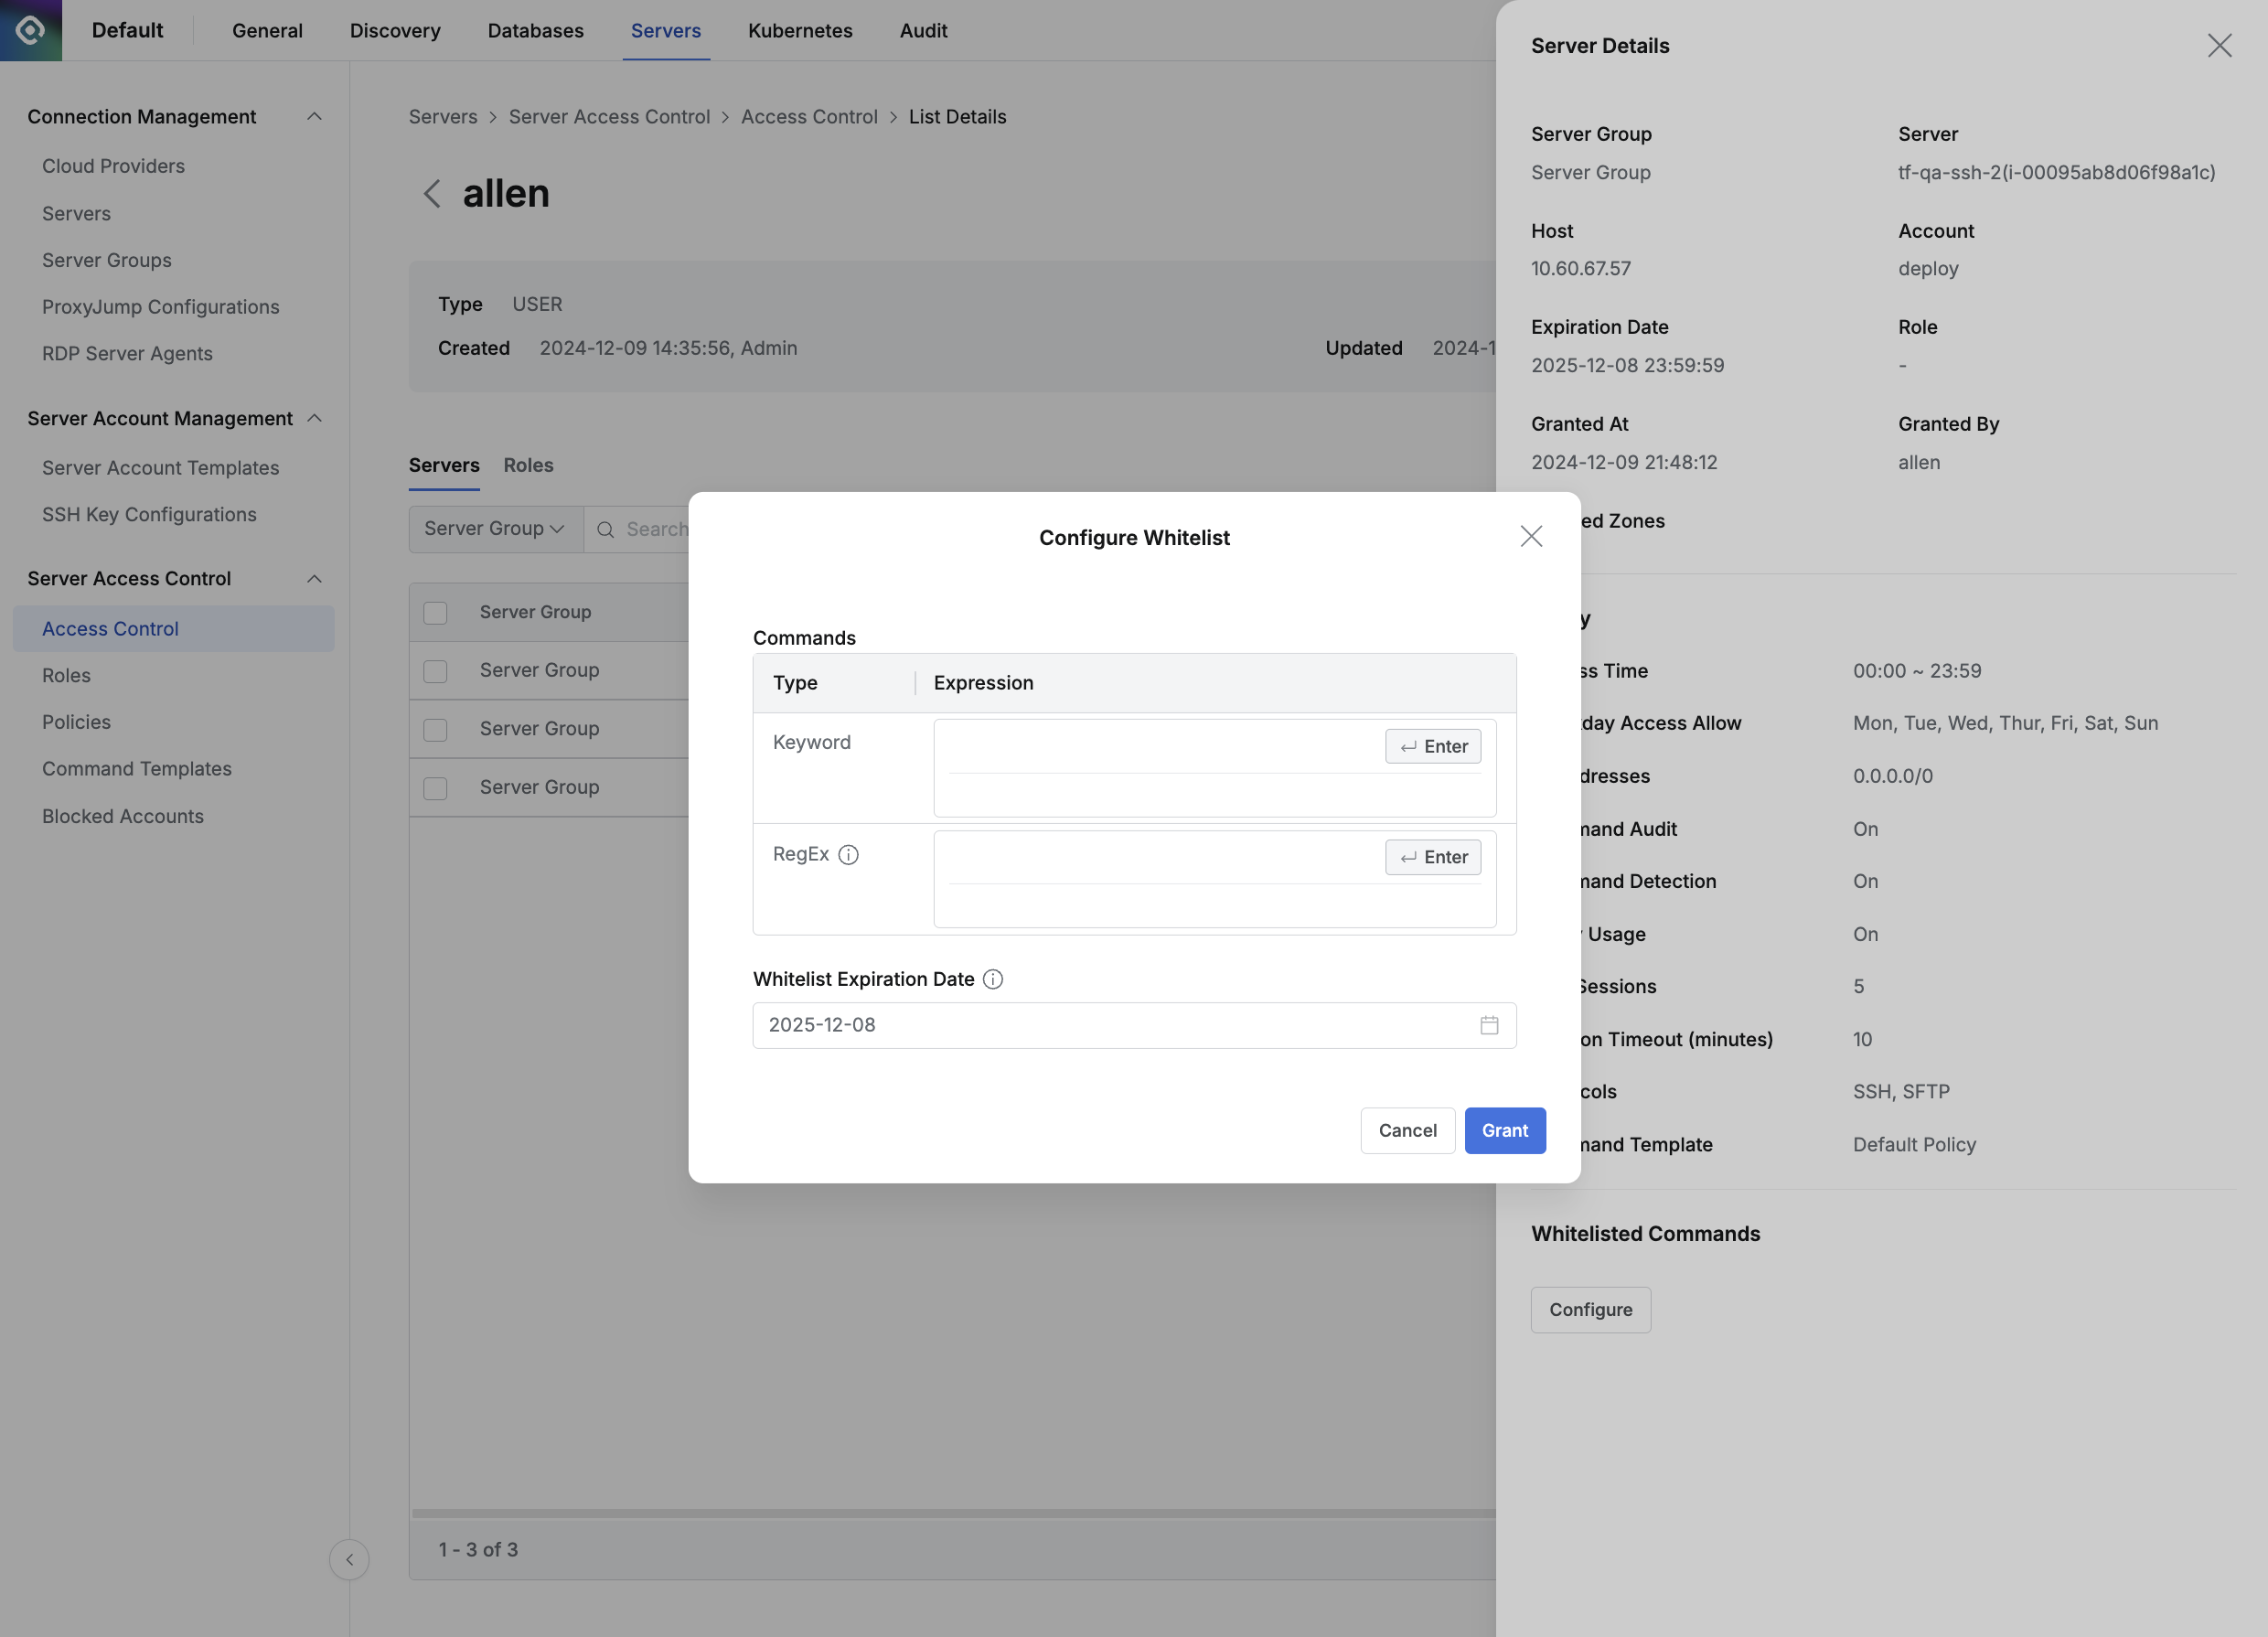Open the Kubernetes top menu
This screenshot has width=2268, height=1637.
799,31
